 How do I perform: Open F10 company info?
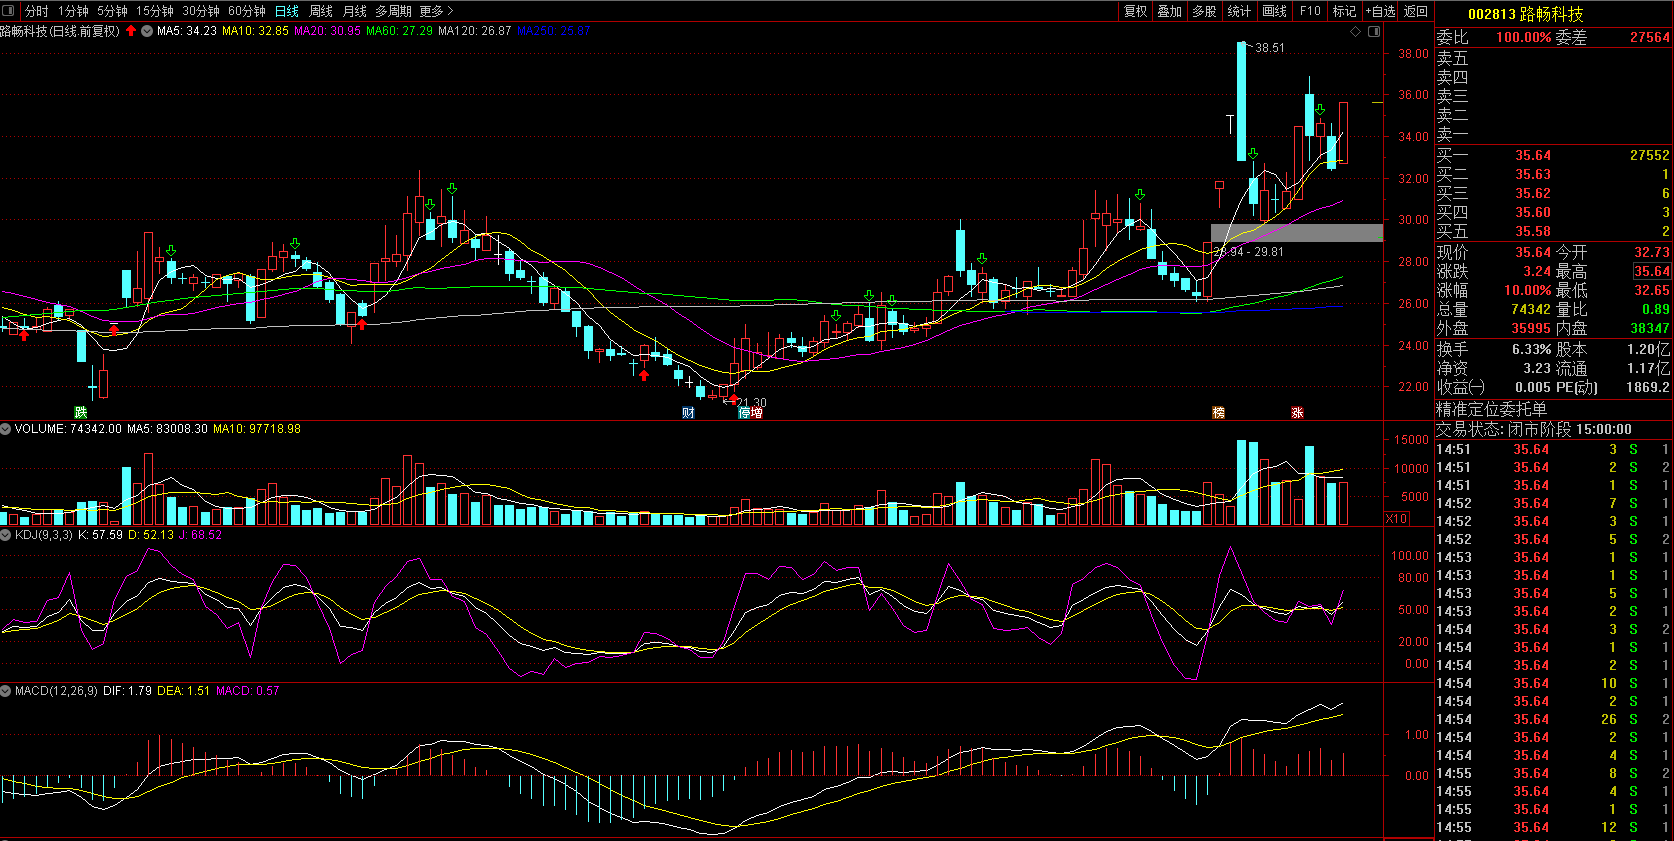[1310, 11]
